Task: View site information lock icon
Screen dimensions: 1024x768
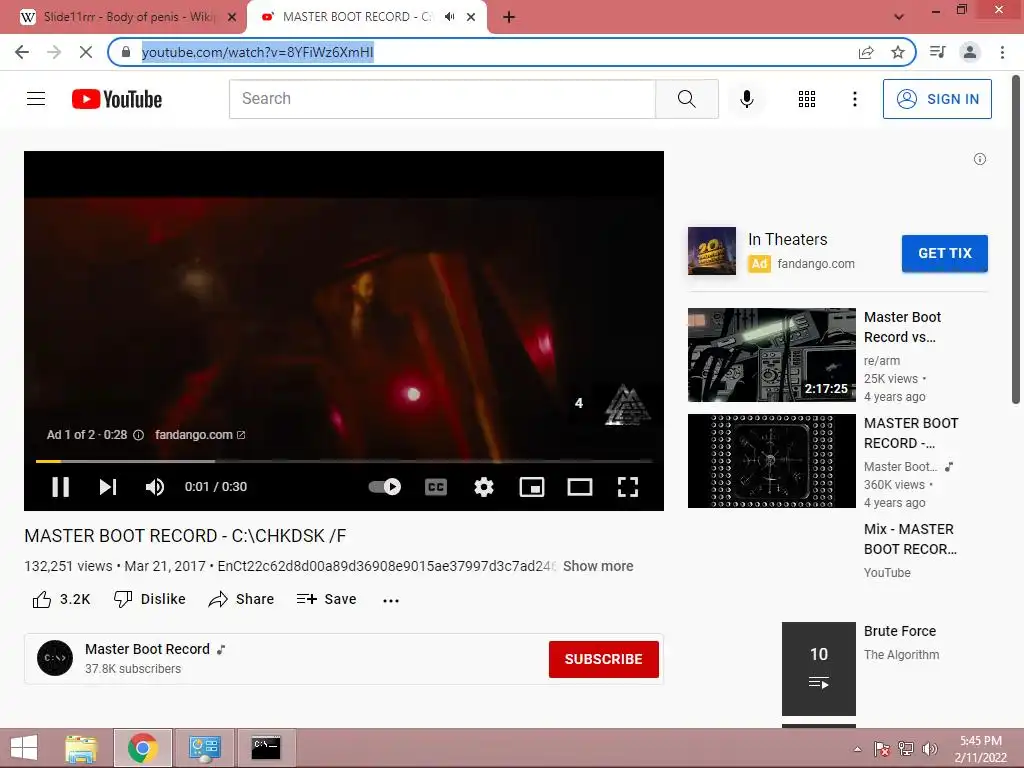Action: [126, 52]
